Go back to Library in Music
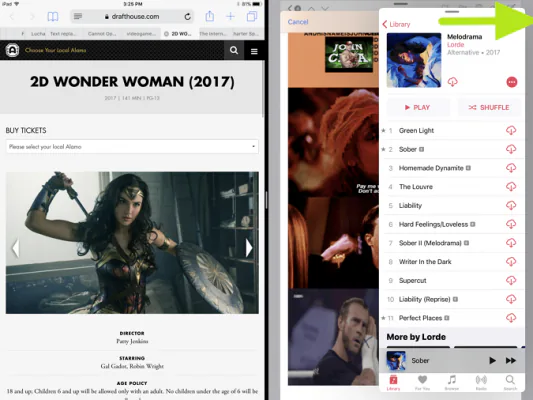Screen dimensions: 533x400 pos(396,24)
